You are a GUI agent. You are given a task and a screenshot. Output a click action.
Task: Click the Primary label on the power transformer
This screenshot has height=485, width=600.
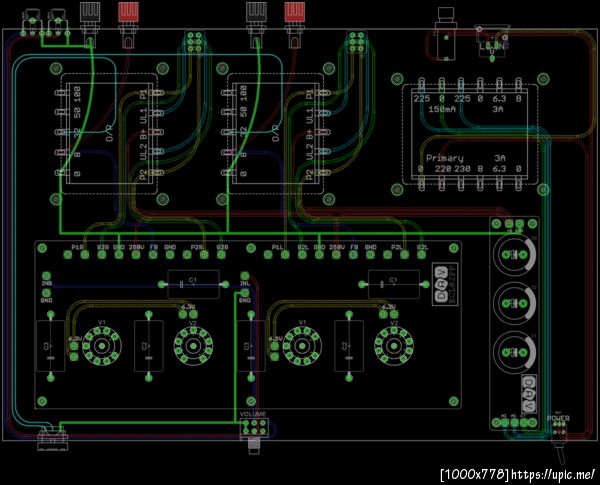coord(444,158)
